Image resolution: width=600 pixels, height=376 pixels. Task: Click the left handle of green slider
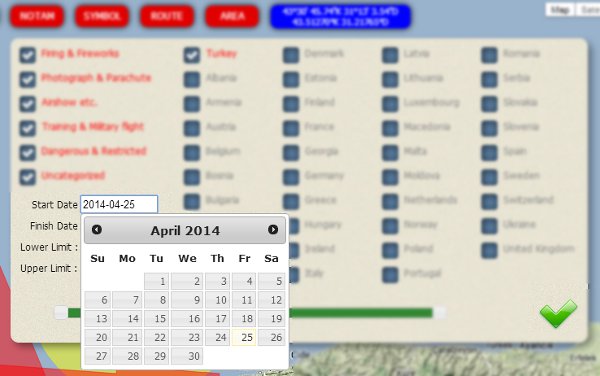[61, 313]
